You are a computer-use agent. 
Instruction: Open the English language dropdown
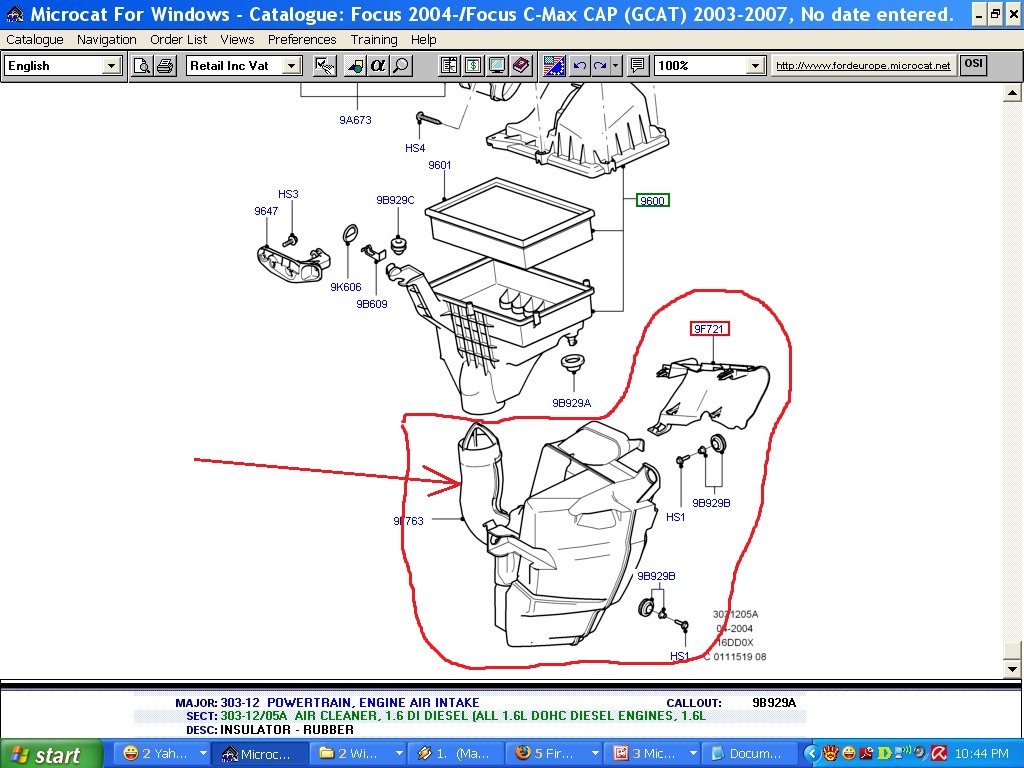(111, 66)
